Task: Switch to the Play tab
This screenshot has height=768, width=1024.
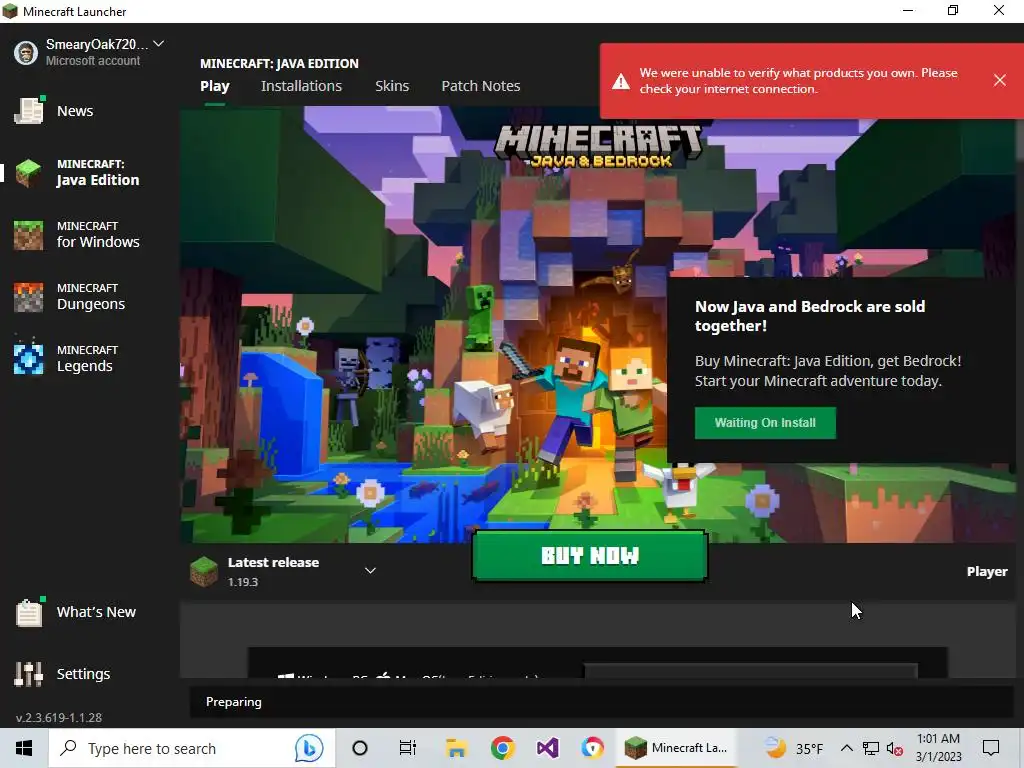Action: tap(215, 86)
